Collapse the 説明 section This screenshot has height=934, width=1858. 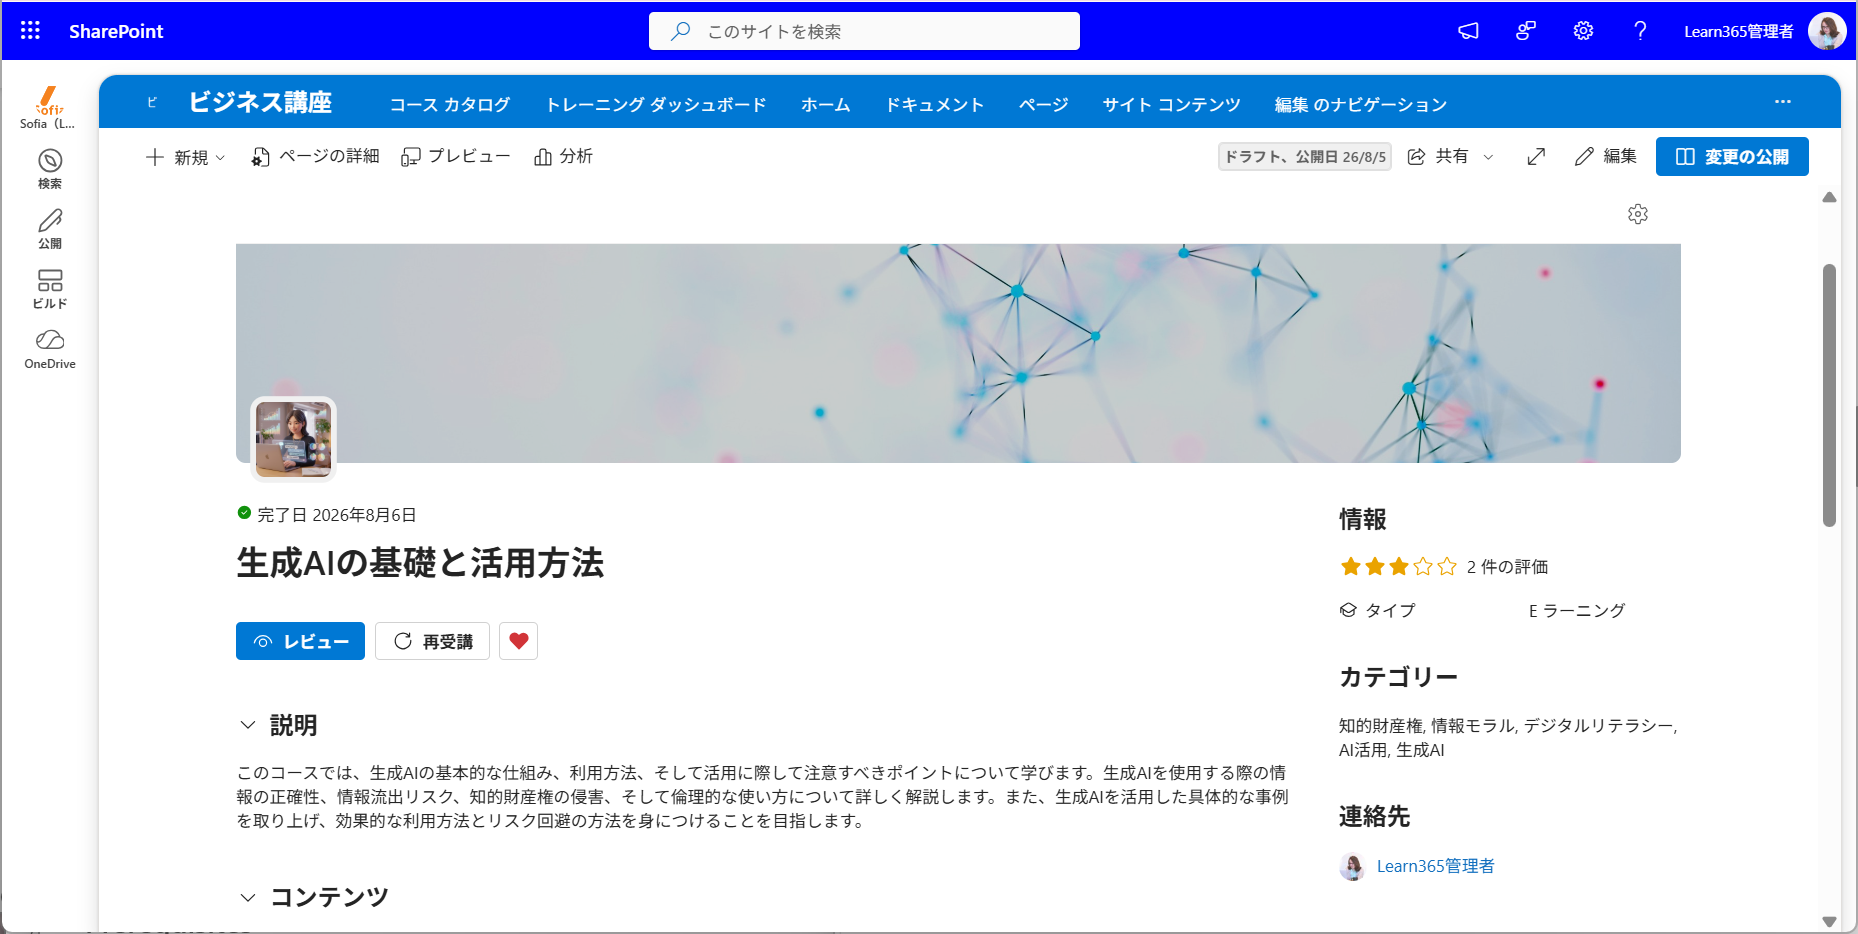[x=248, y=725]
